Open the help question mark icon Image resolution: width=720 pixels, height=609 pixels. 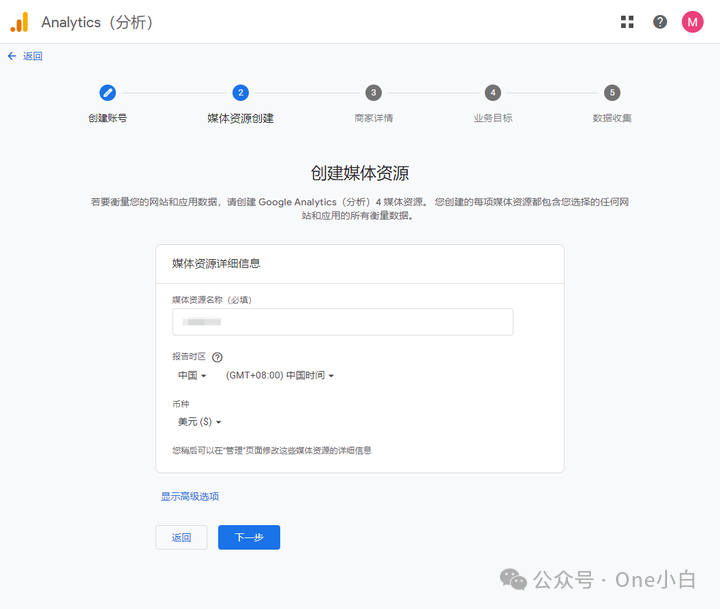point(660,22)
